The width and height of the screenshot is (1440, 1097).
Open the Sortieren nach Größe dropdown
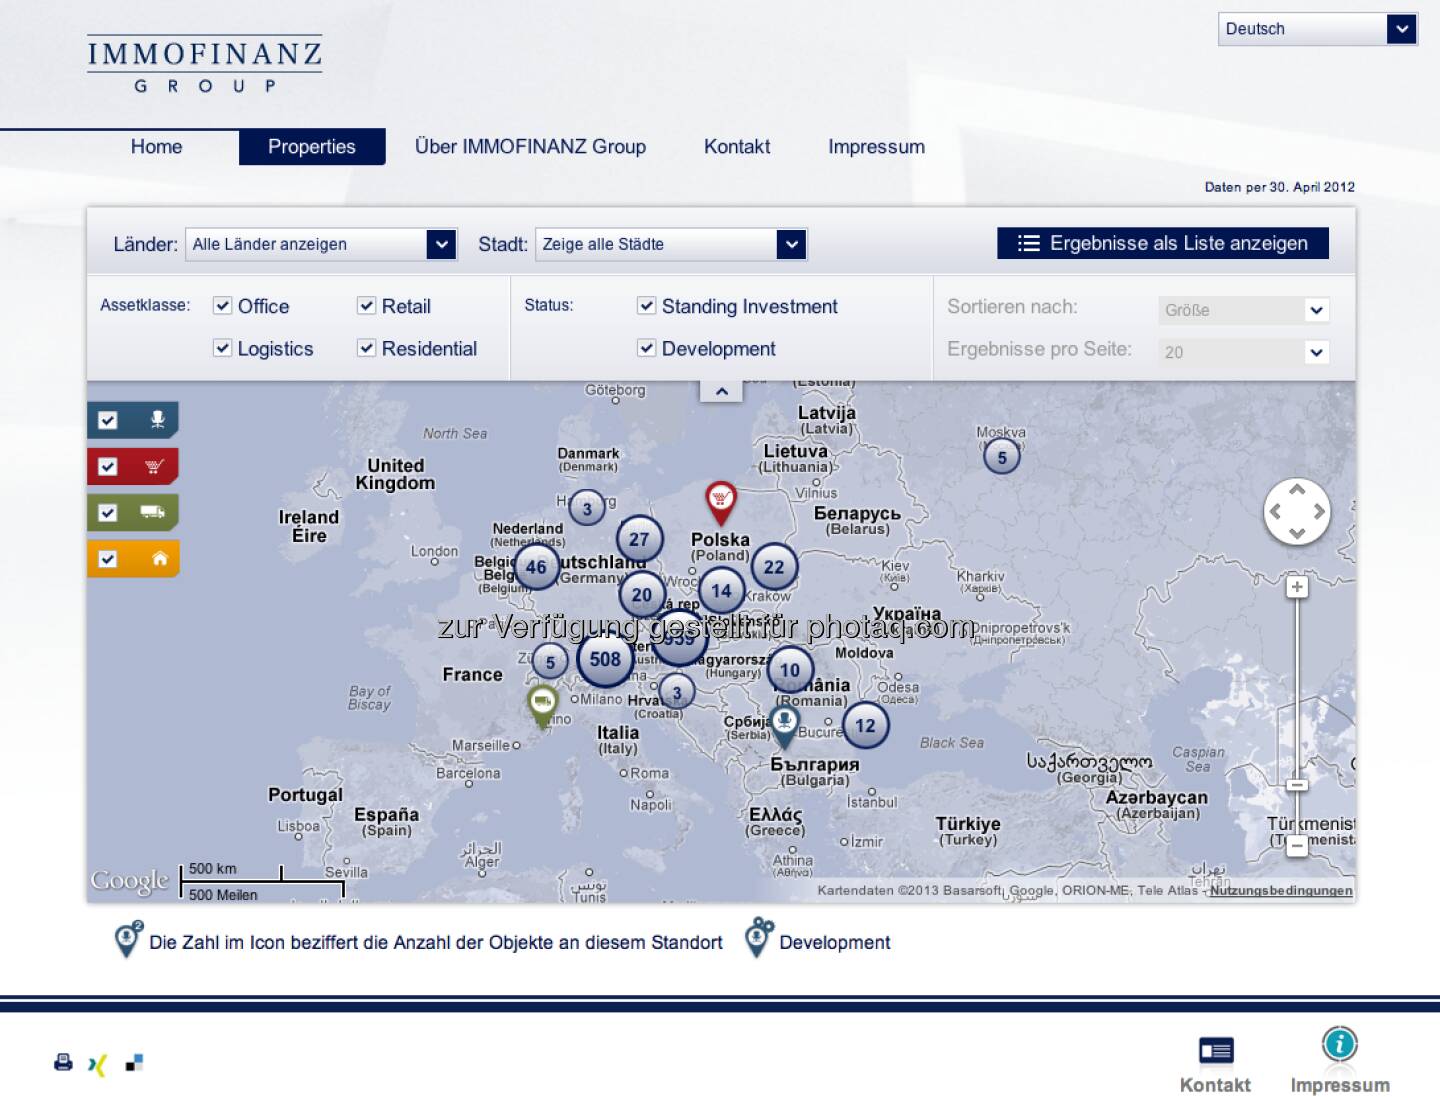(1244, 310)
